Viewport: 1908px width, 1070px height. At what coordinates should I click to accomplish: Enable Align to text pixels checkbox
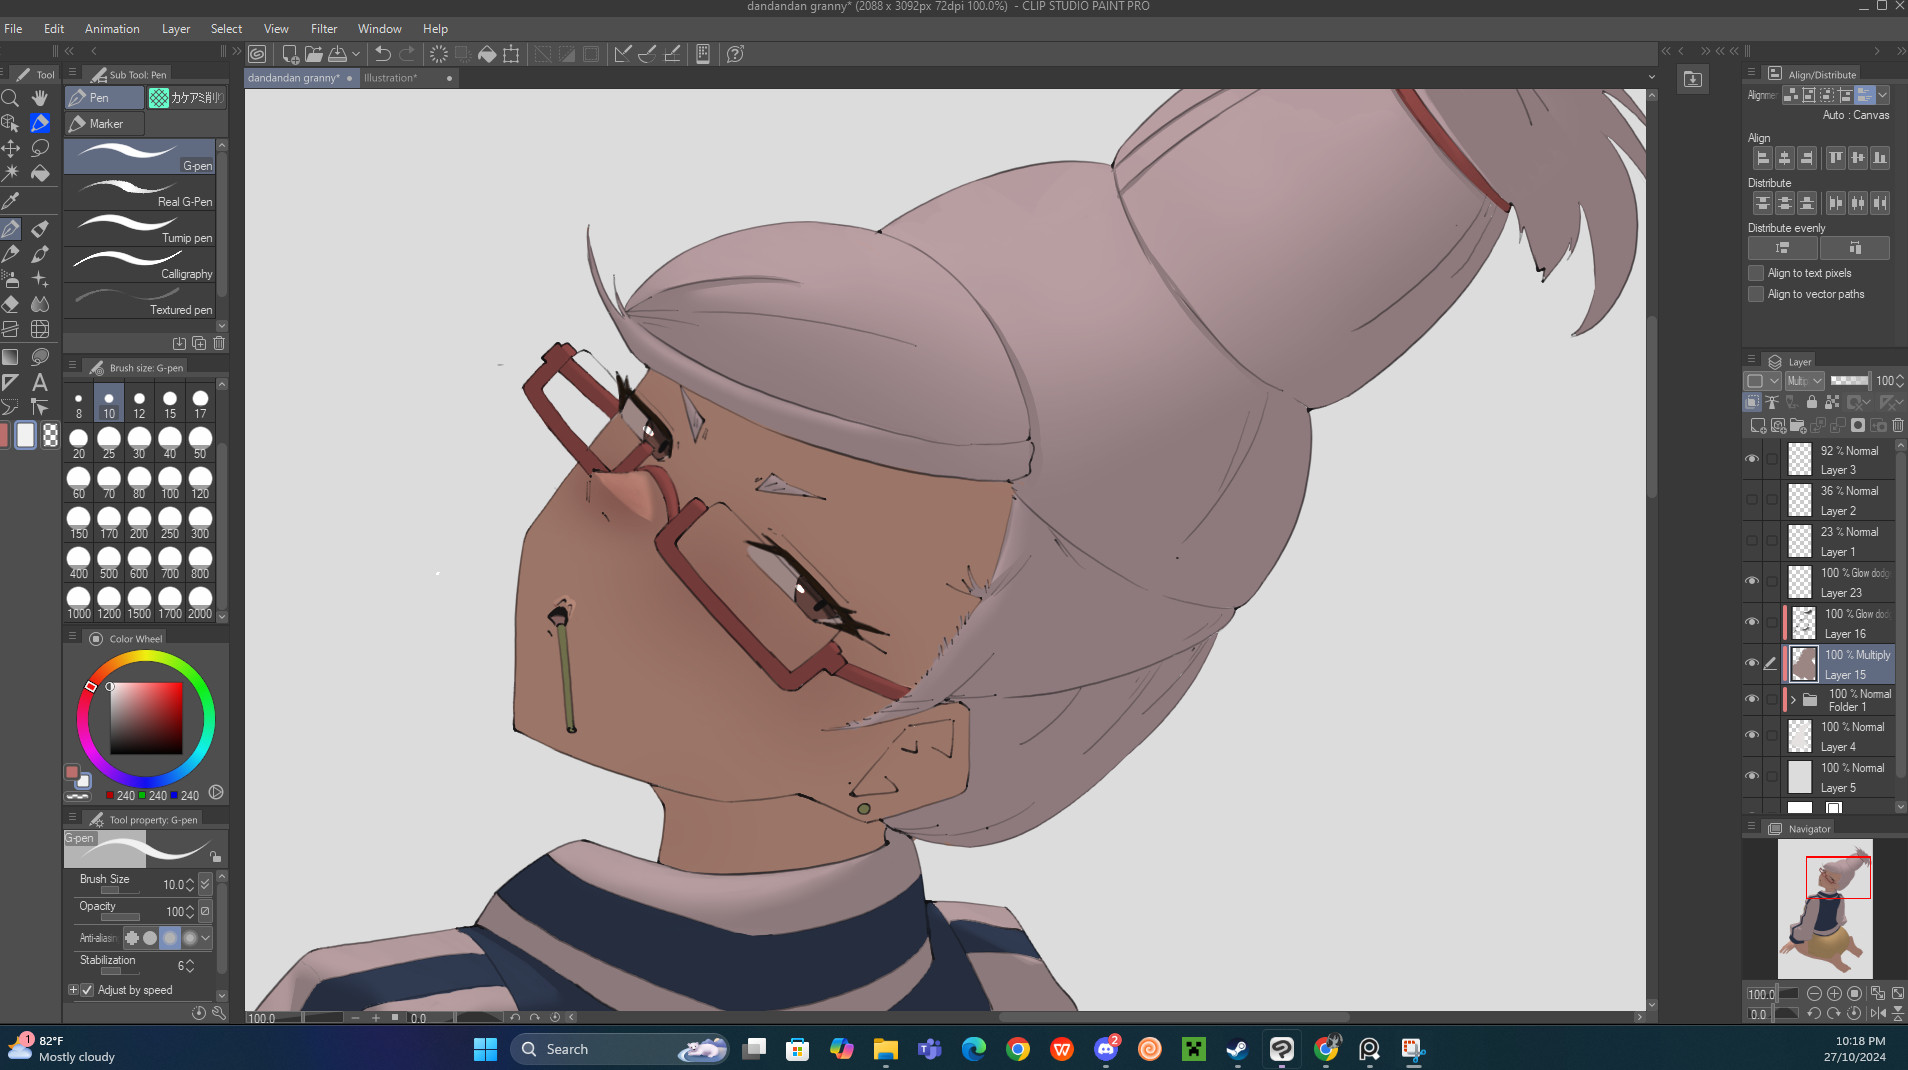click(1756, 273)
